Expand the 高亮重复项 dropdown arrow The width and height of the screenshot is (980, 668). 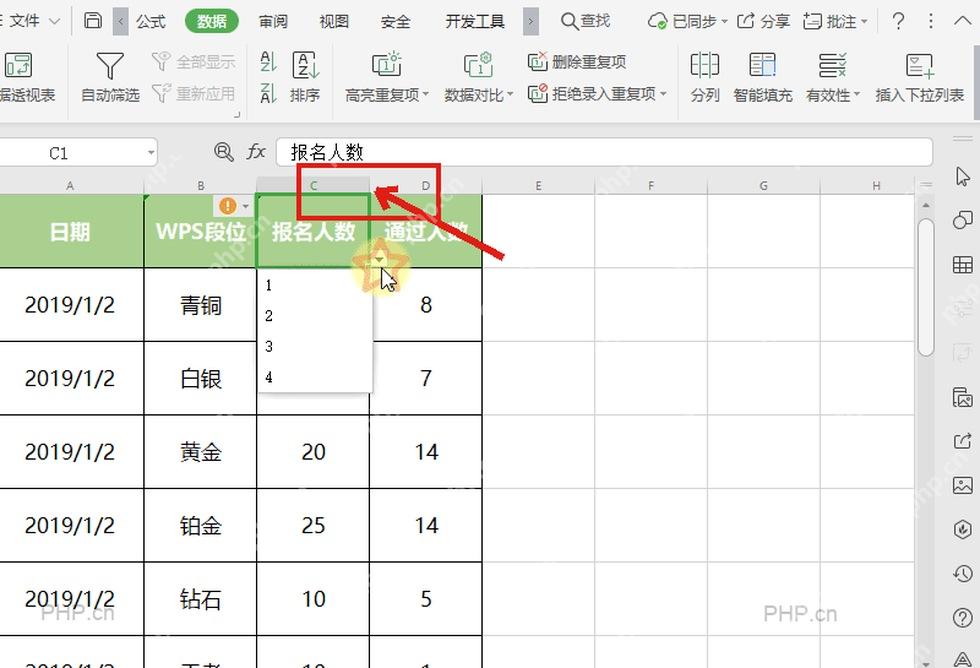tap(426, 95)
